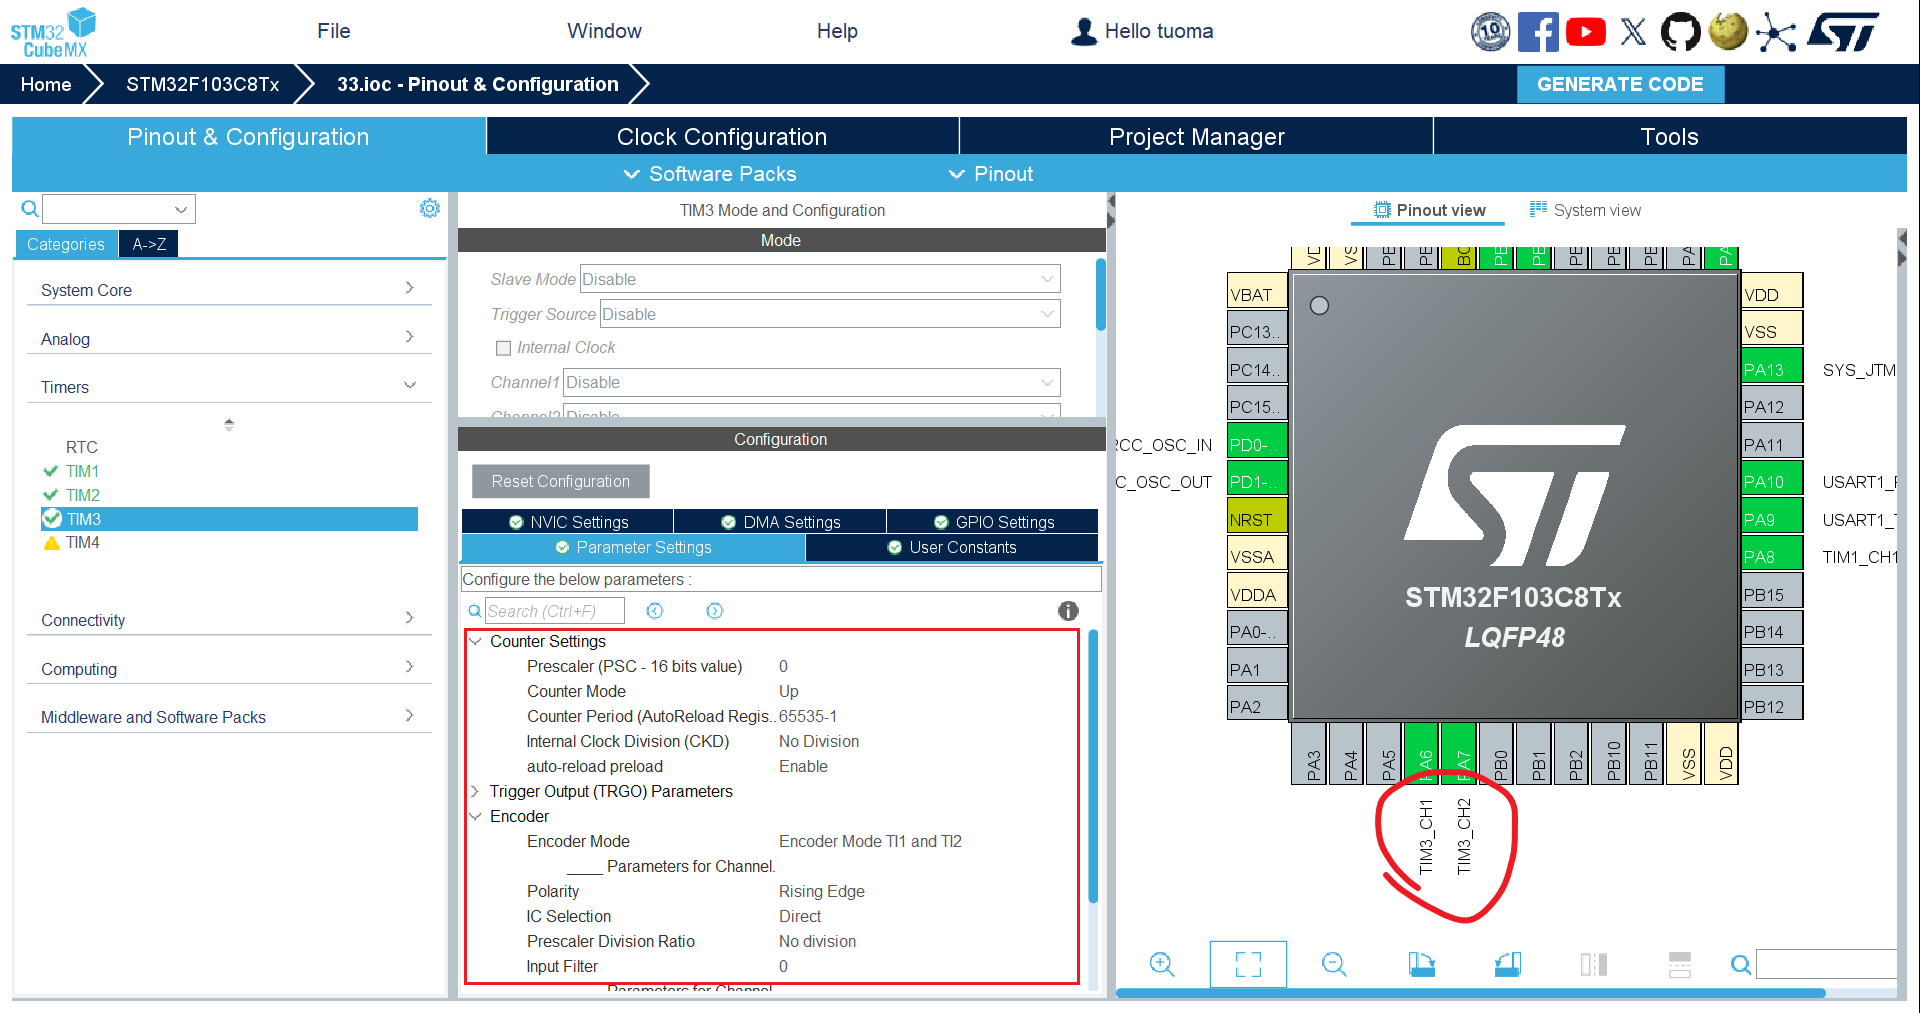Open the YouTube icon link

(1586, 32)
